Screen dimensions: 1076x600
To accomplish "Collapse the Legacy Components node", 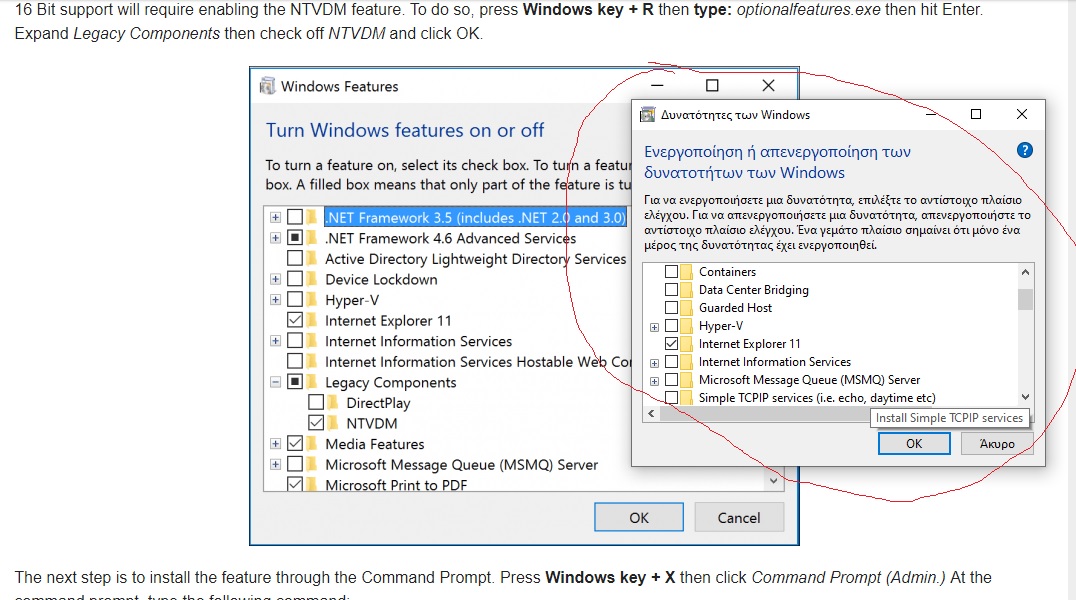I will pos(275,382).
